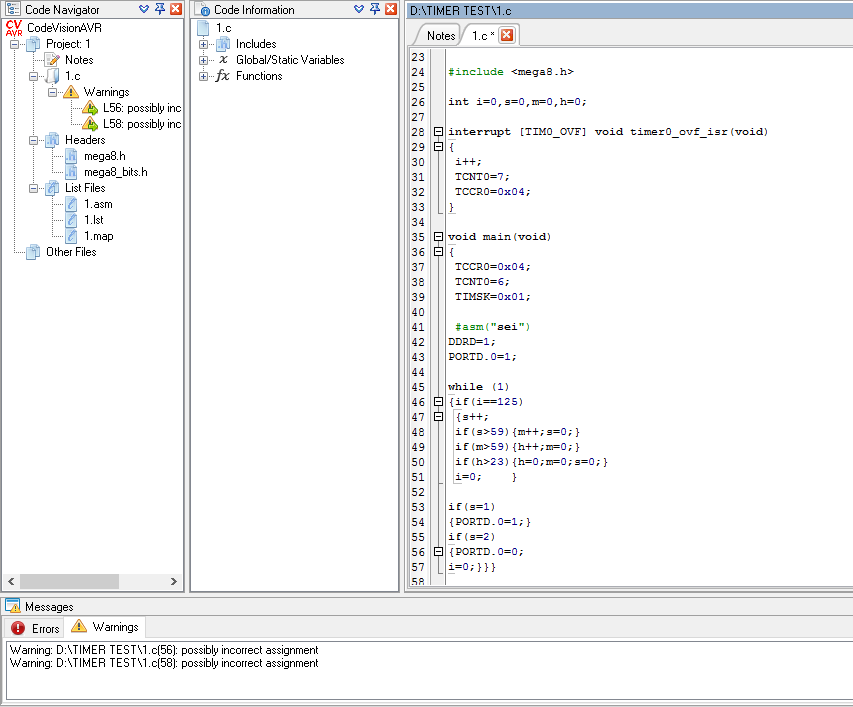Pin the Code Information panel
This screenshot has height=707, width=853.
[x=375, y=9]
